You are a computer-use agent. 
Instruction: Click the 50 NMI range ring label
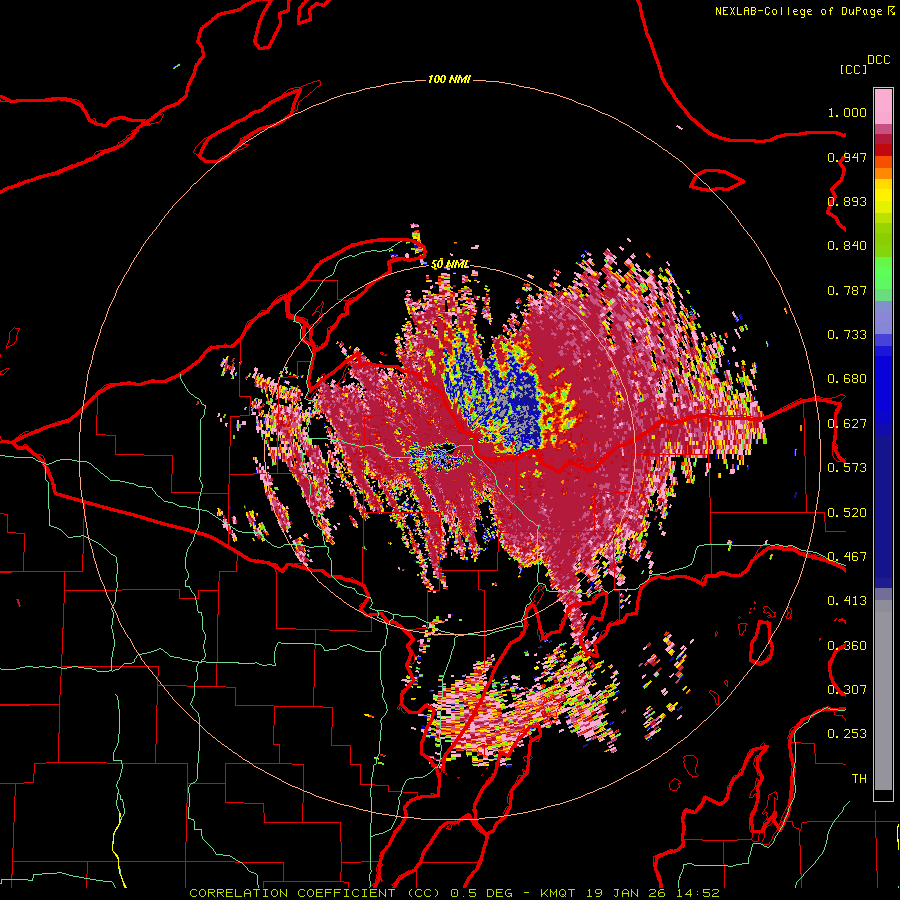(449, 265)
